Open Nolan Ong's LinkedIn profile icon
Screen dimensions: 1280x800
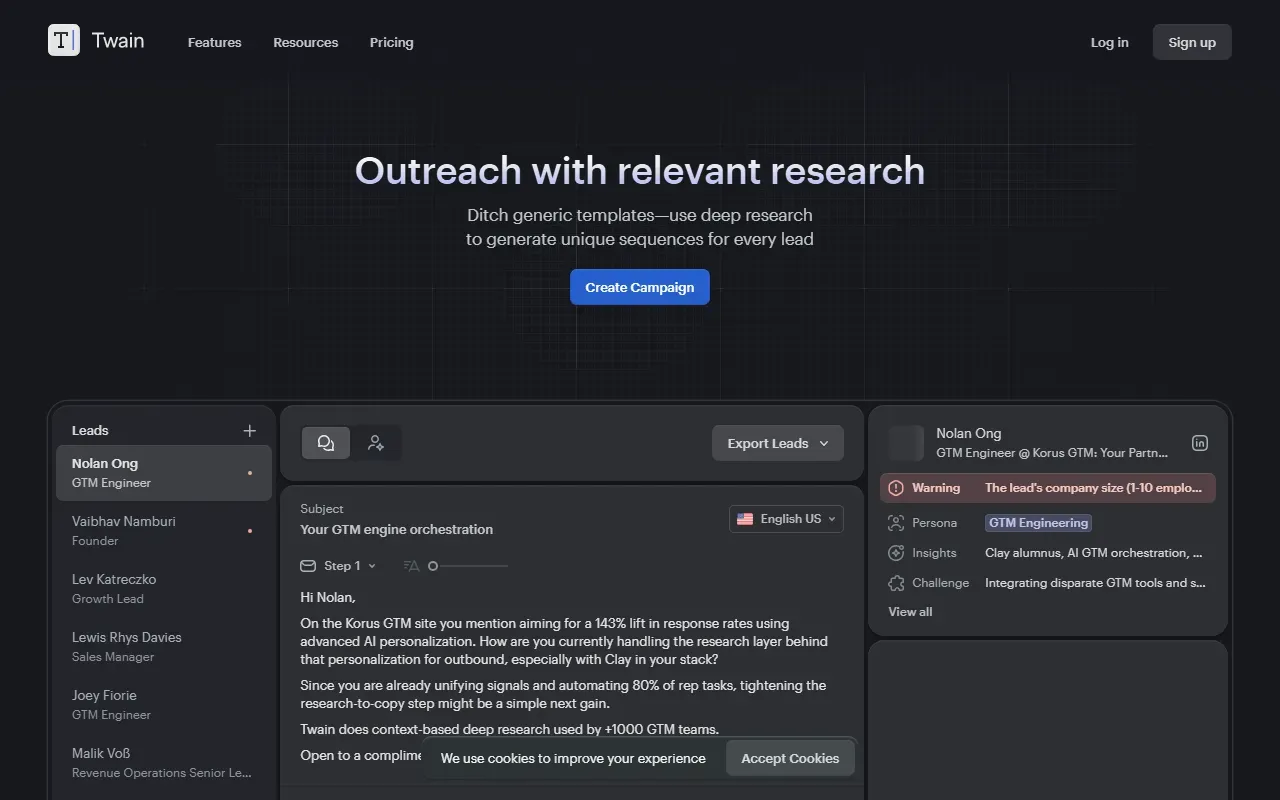click(1200, 443)
